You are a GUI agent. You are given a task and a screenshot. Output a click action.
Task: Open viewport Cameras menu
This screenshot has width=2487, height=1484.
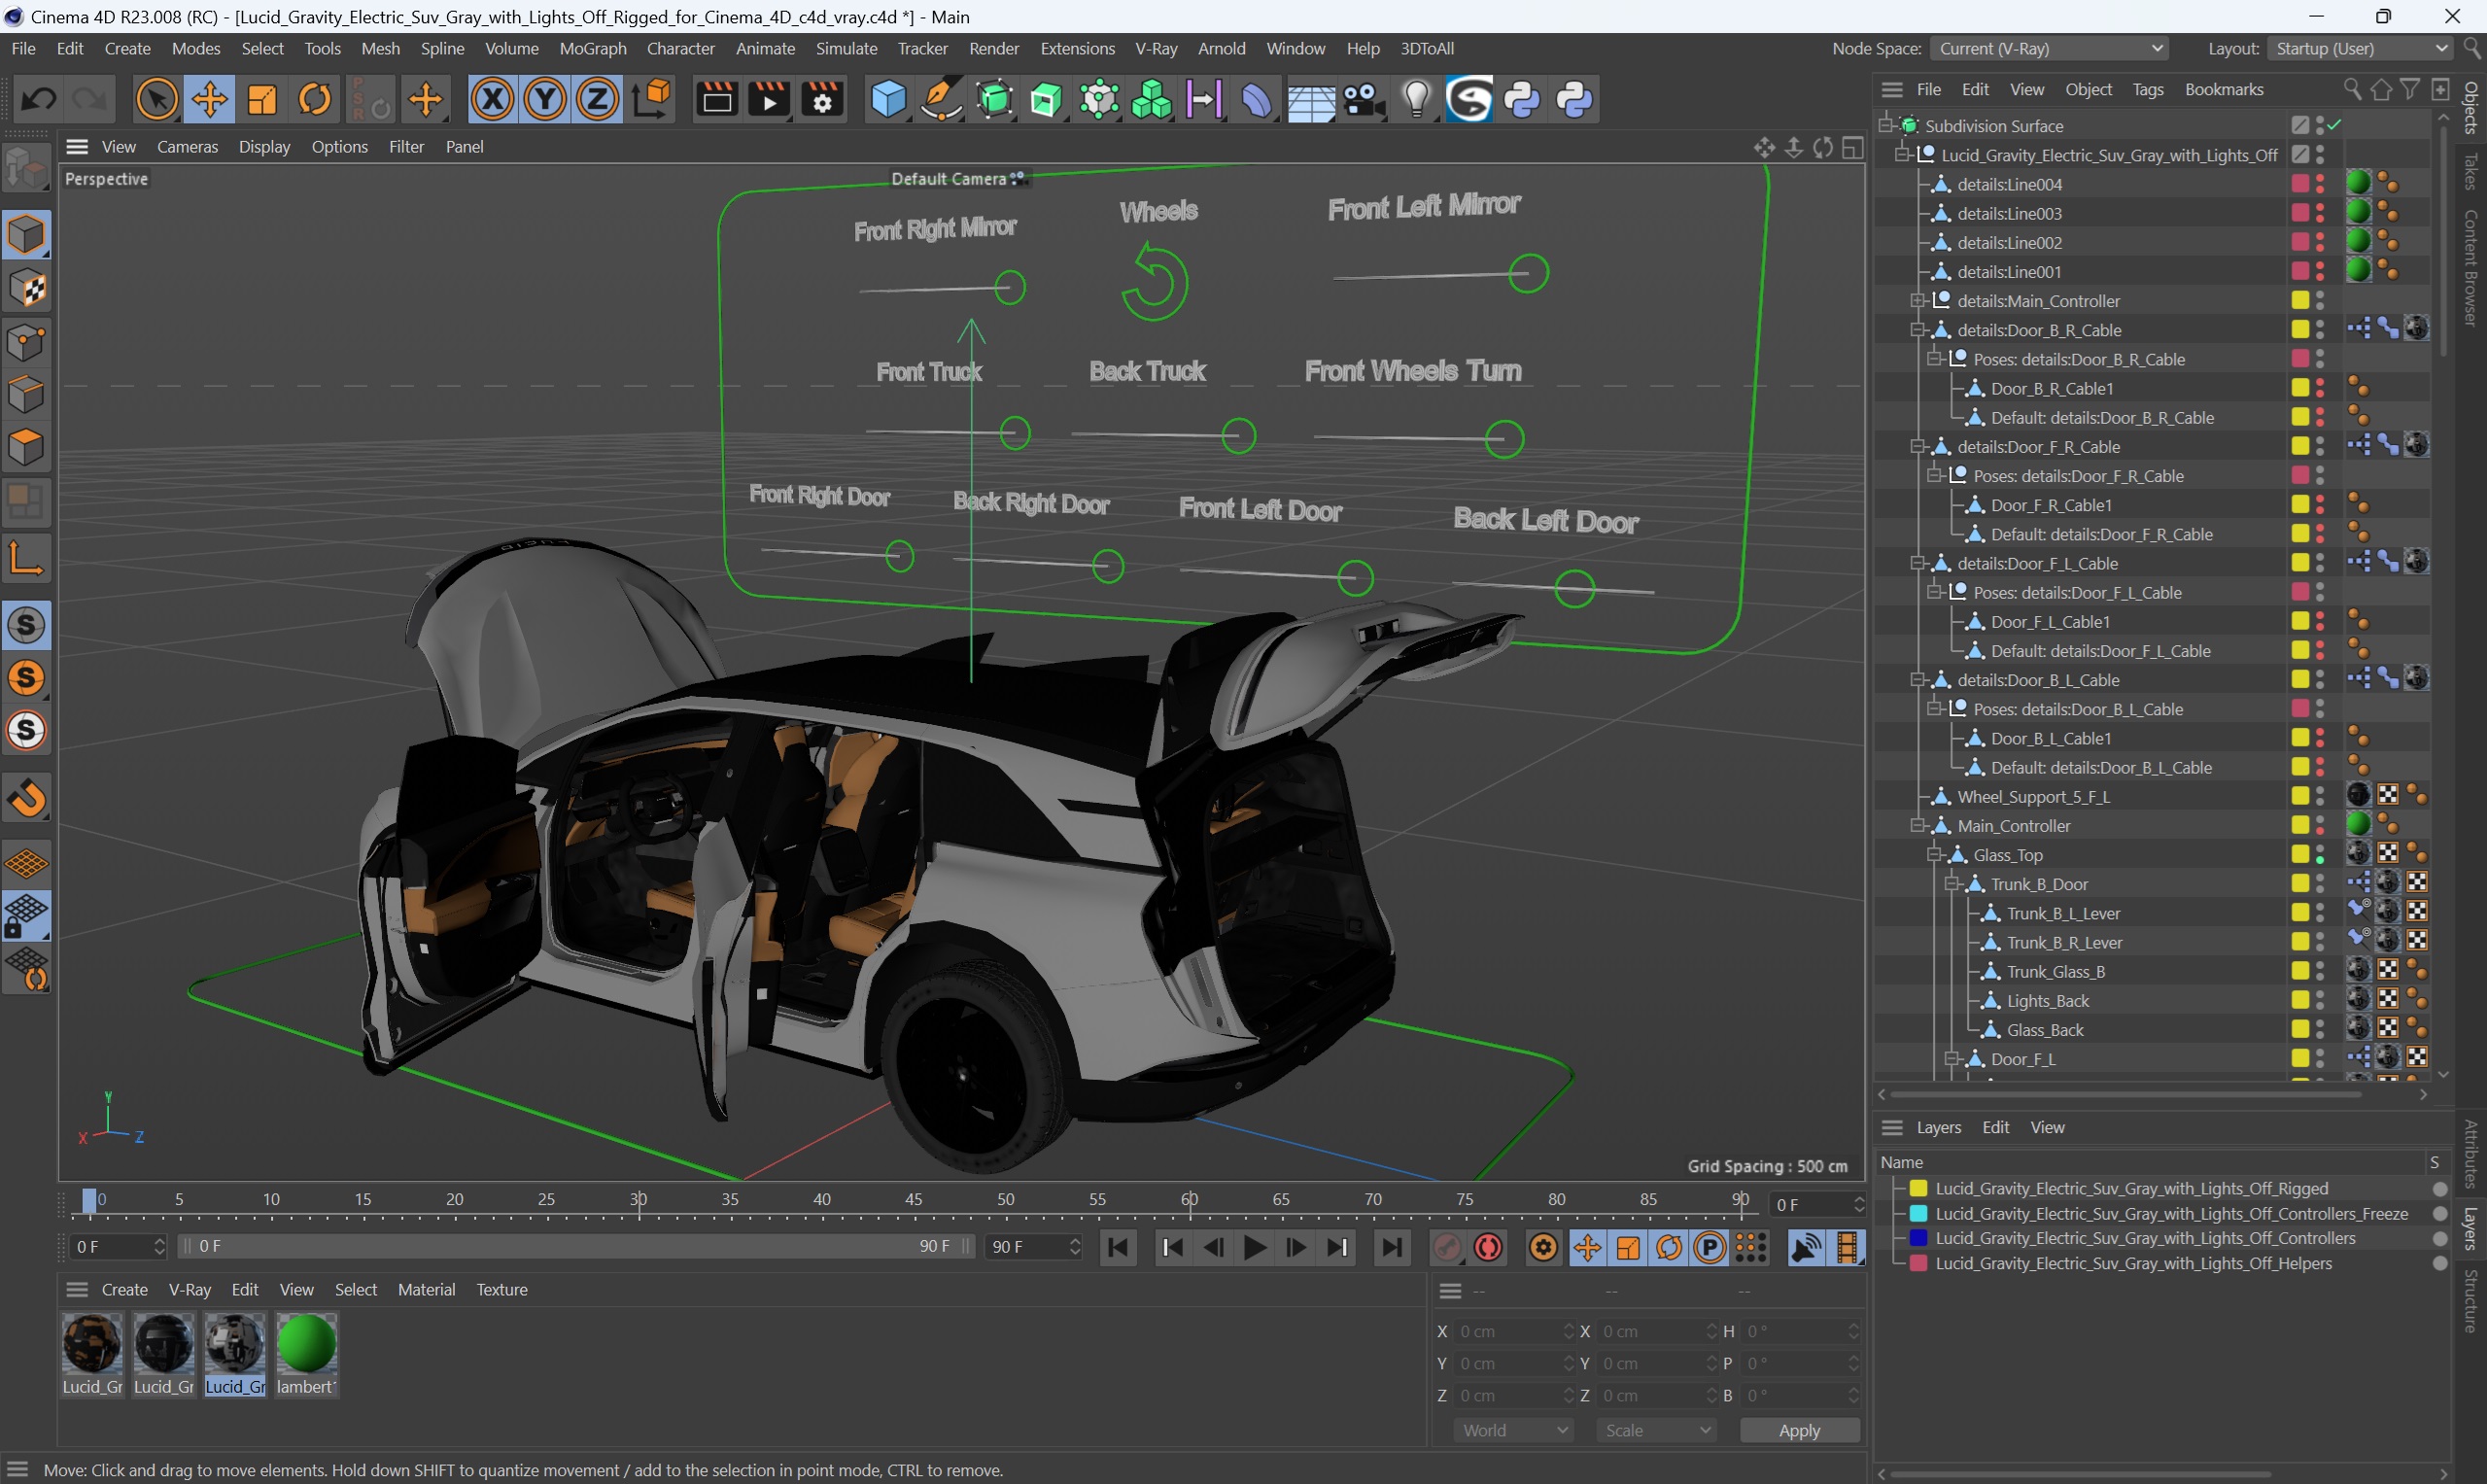coord(187,147)
